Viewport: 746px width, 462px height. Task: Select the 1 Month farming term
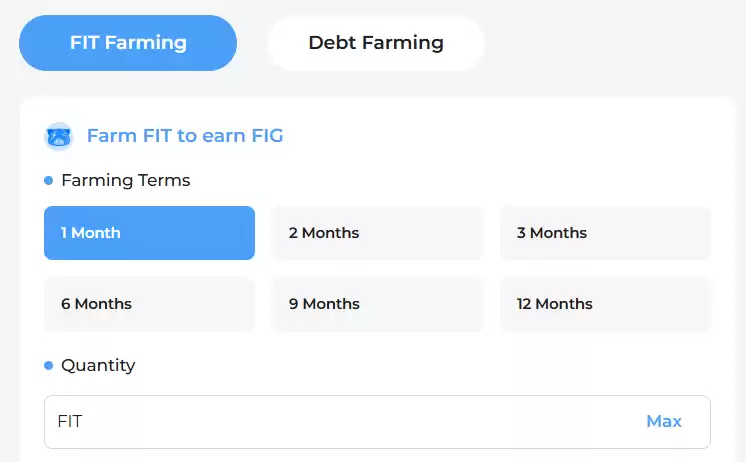149,233
